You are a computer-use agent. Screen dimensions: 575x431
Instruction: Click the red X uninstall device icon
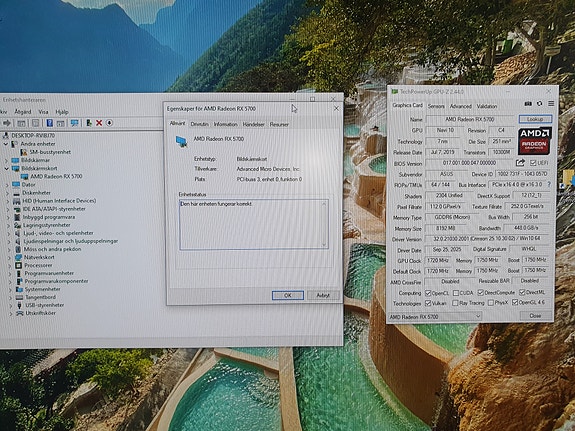tap(99, 123)
